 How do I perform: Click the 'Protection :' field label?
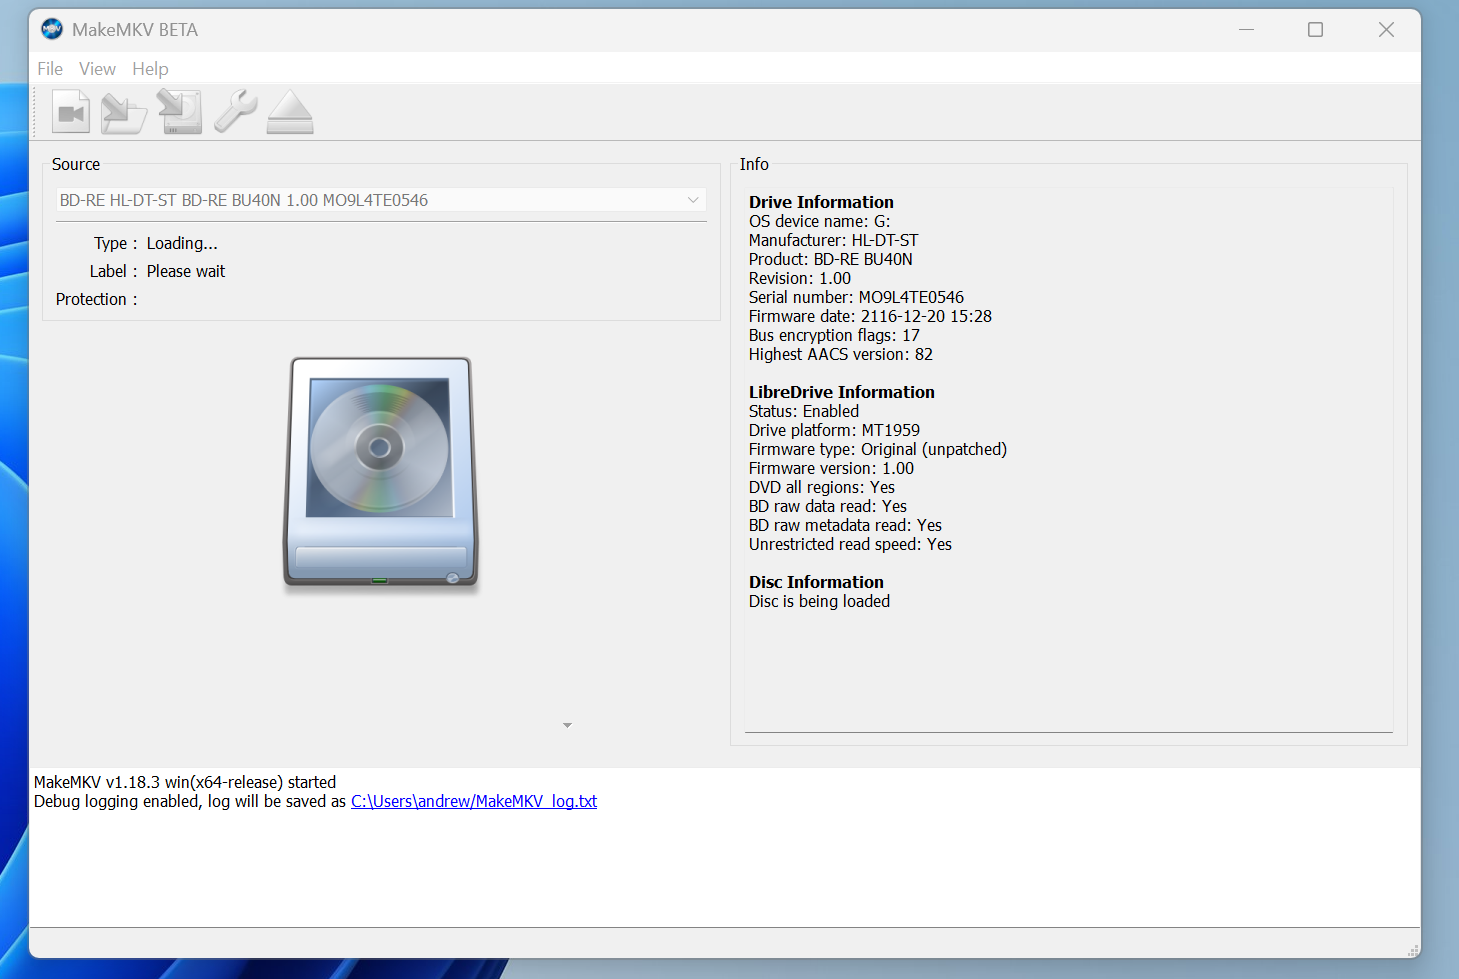pos(97,299)
